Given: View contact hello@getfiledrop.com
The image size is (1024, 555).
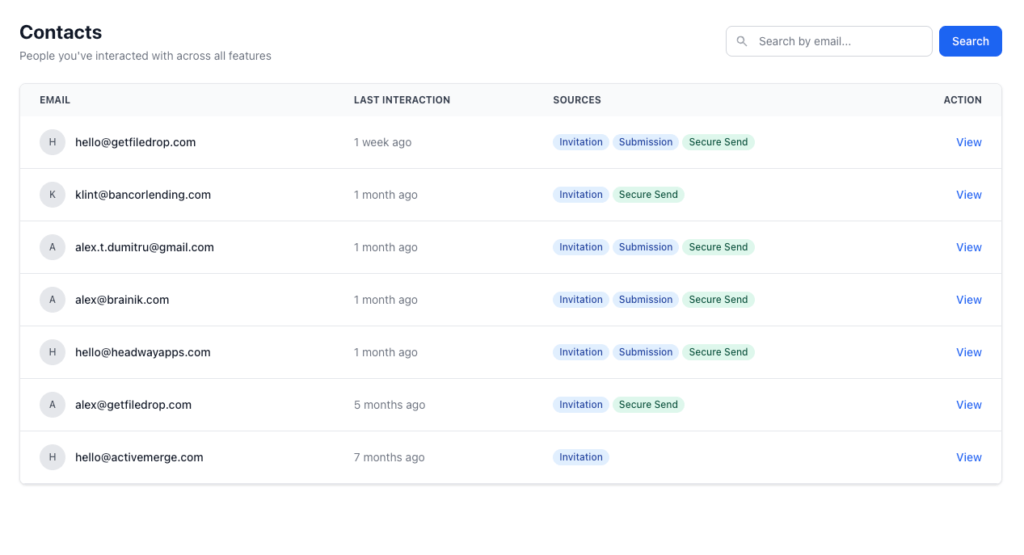Looking at the screenshot, I should 968,142.
